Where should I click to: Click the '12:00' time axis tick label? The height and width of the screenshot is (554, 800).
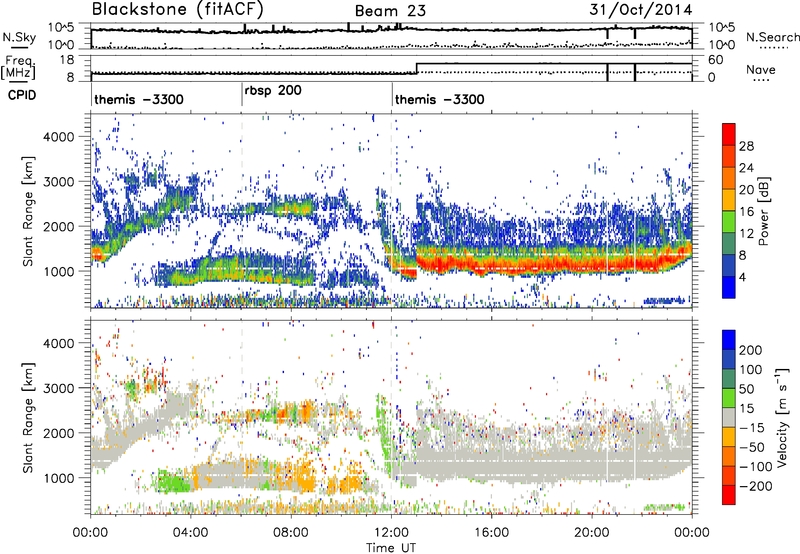pyautogui.click(x=391, y=533)
